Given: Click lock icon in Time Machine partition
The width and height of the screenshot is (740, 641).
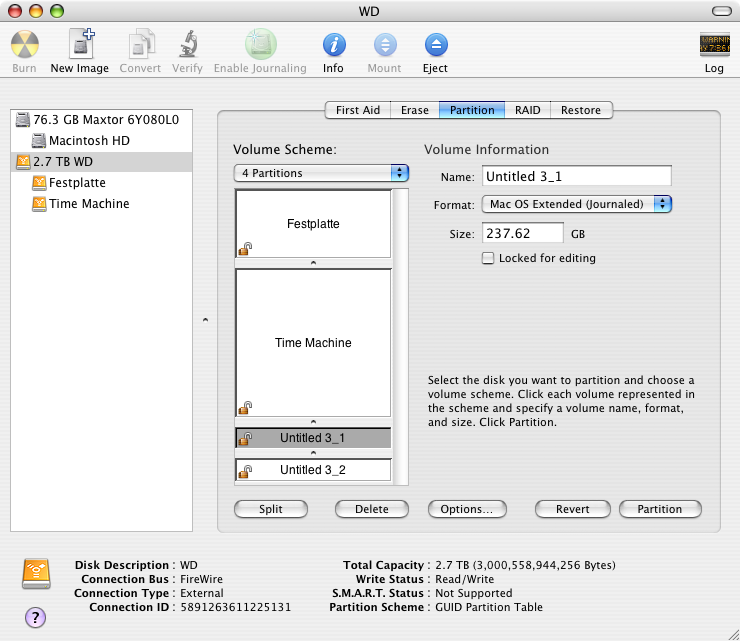Looking at the screenshot, I should [245, 407].
